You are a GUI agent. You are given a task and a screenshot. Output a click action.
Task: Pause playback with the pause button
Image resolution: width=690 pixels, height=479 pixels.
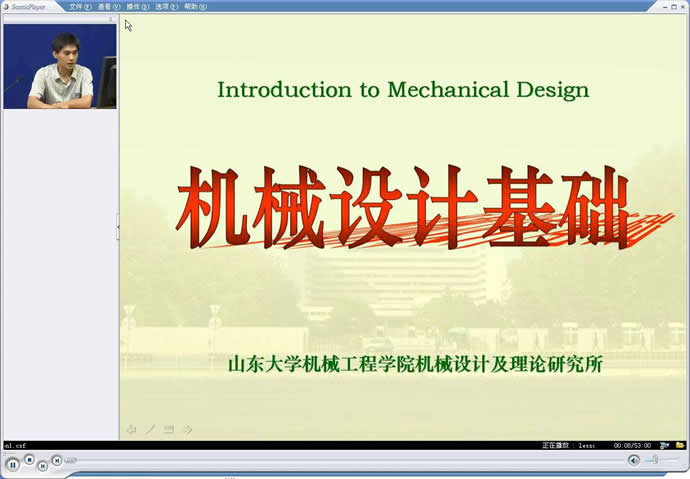click(13, 464)
